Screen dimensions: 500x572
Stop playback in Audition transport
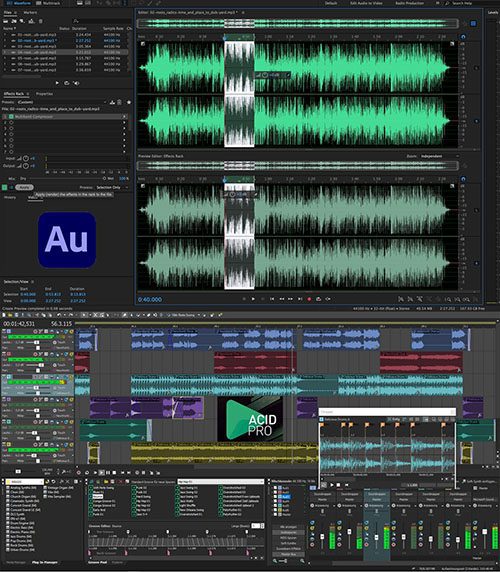tap(244, 299)
